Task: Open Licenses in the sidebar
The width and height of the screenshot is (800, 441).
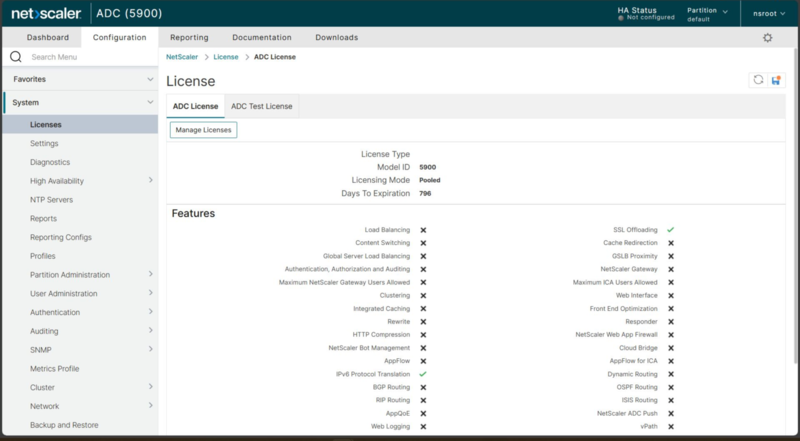Action: pyautogui.click(x=80, y=125)
